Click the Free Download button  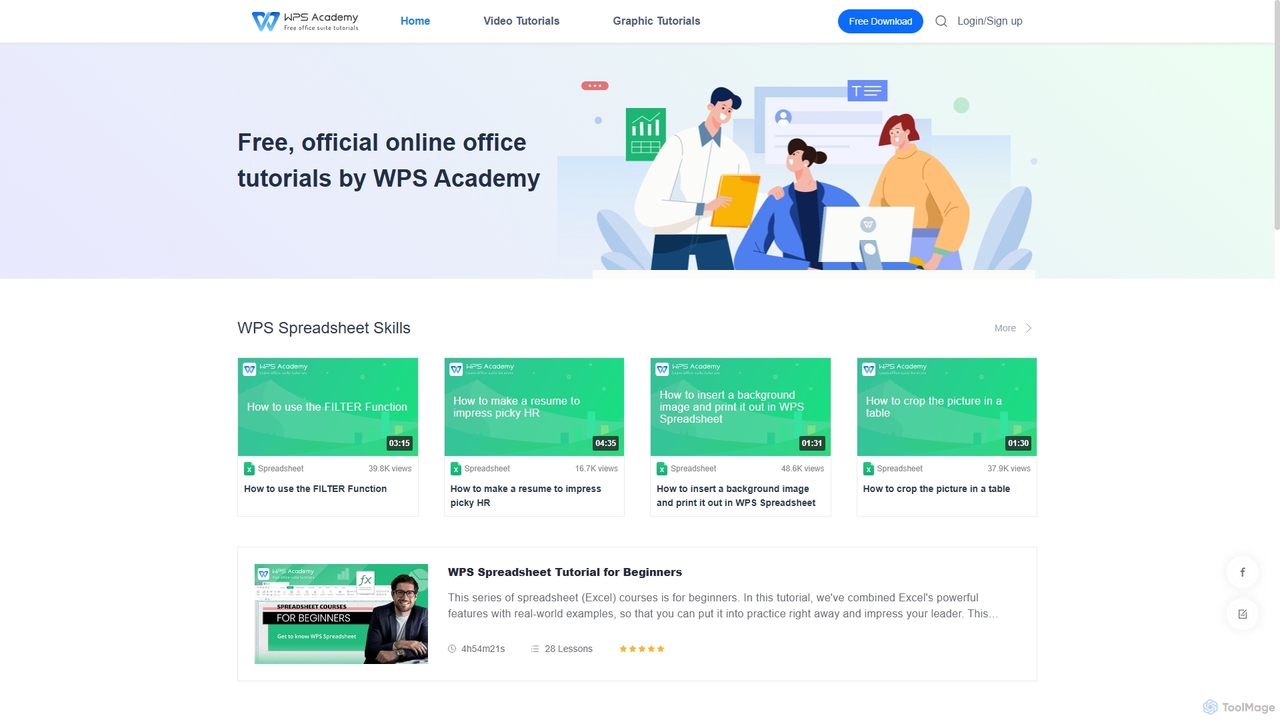click(880, 21)
